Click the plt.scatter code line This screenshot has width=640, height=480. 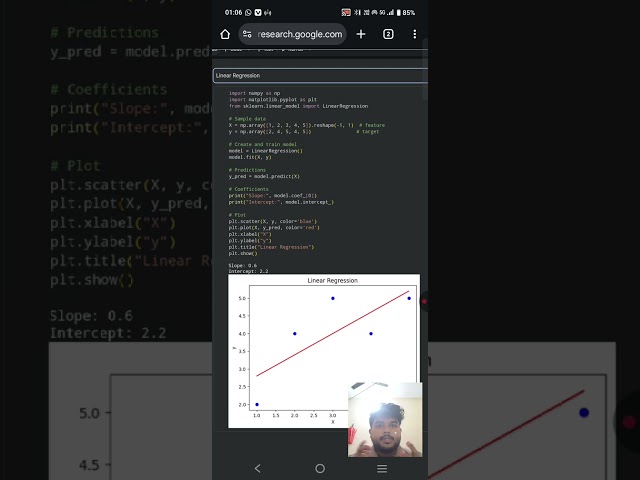pyautogui.click(x=273, y=221)
